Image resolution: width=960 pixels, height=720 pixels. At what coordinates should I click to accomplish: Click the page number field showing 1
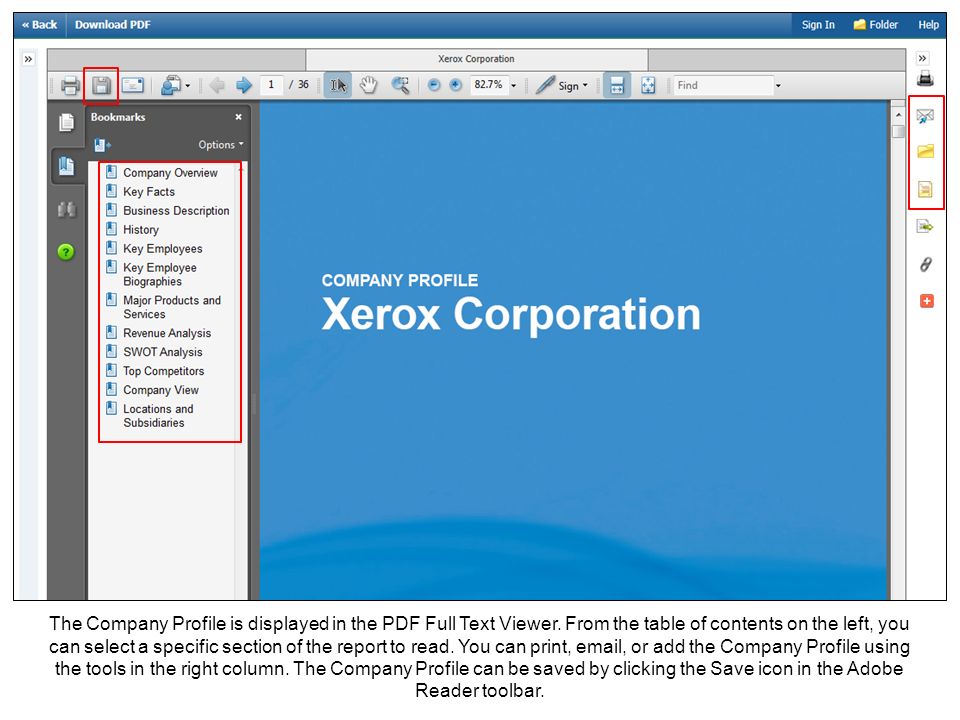coord(271,84)
